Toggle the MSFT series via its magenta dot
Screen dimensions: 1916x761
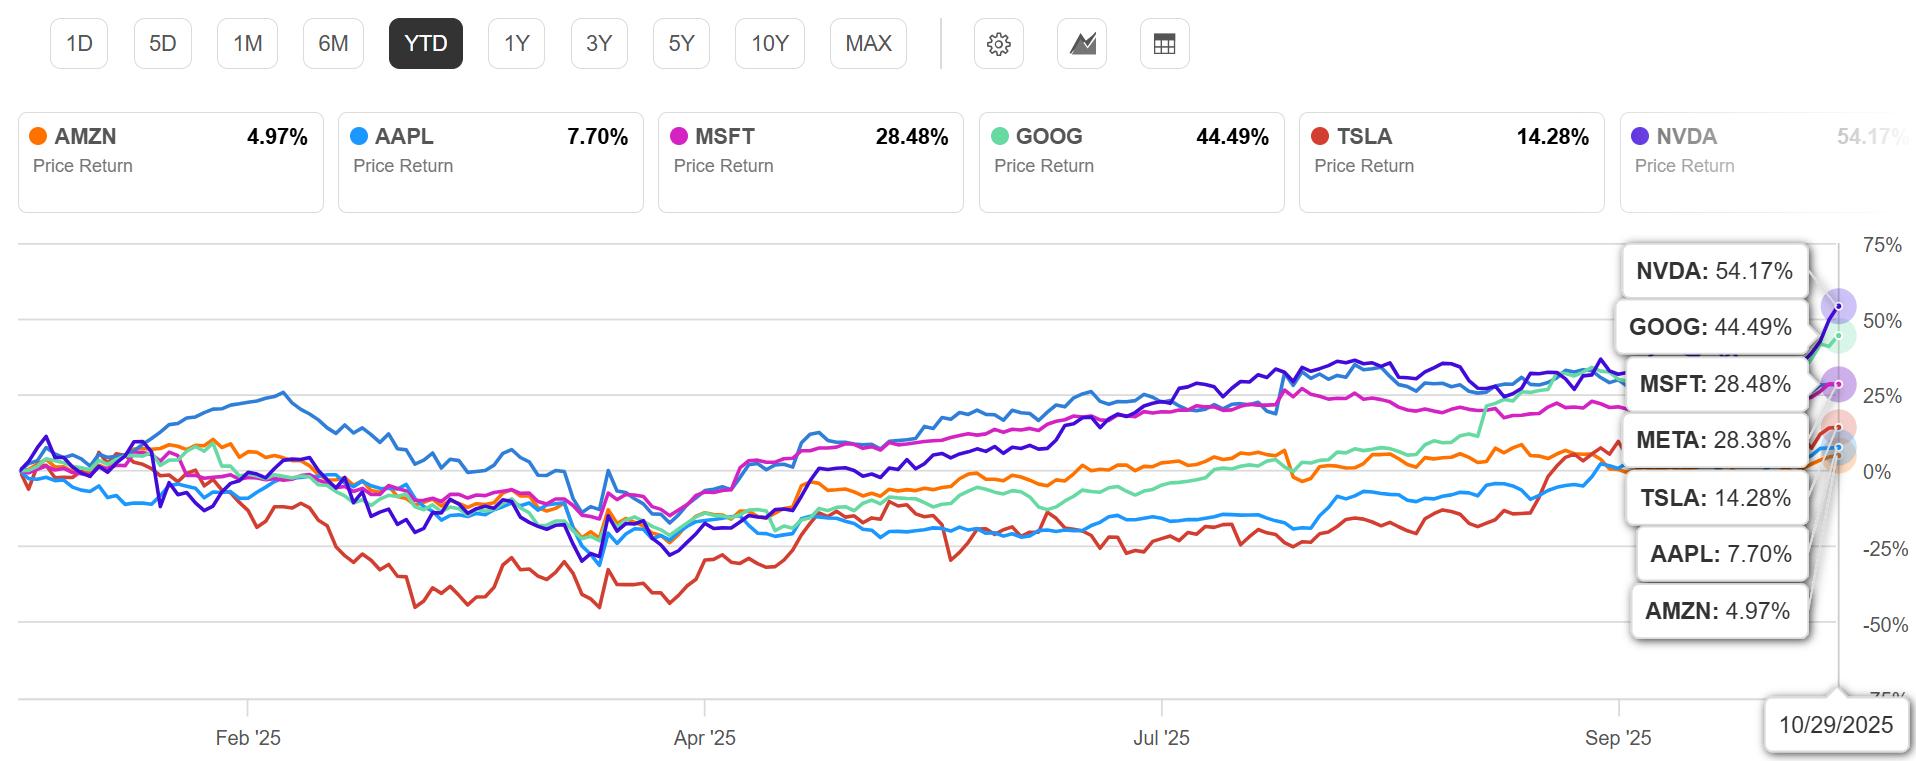pos(680,135)
